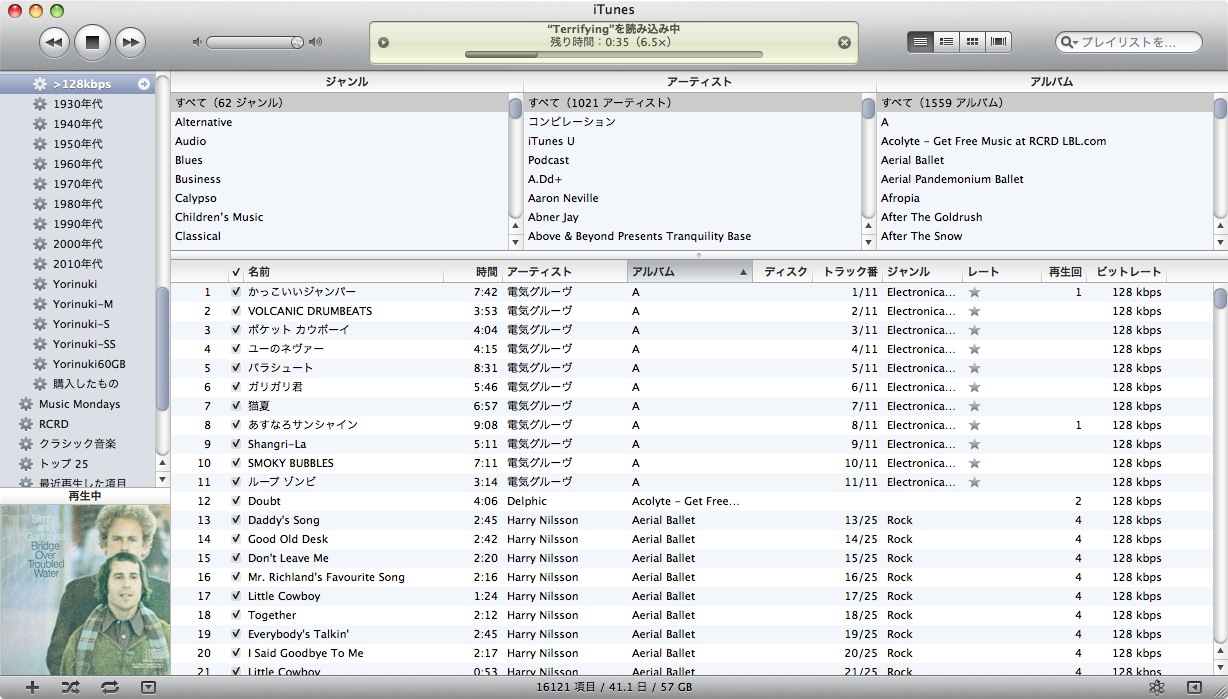Add a new playlist with plus button
This screenshot has height=699, width=1228.
pos(33,687)
